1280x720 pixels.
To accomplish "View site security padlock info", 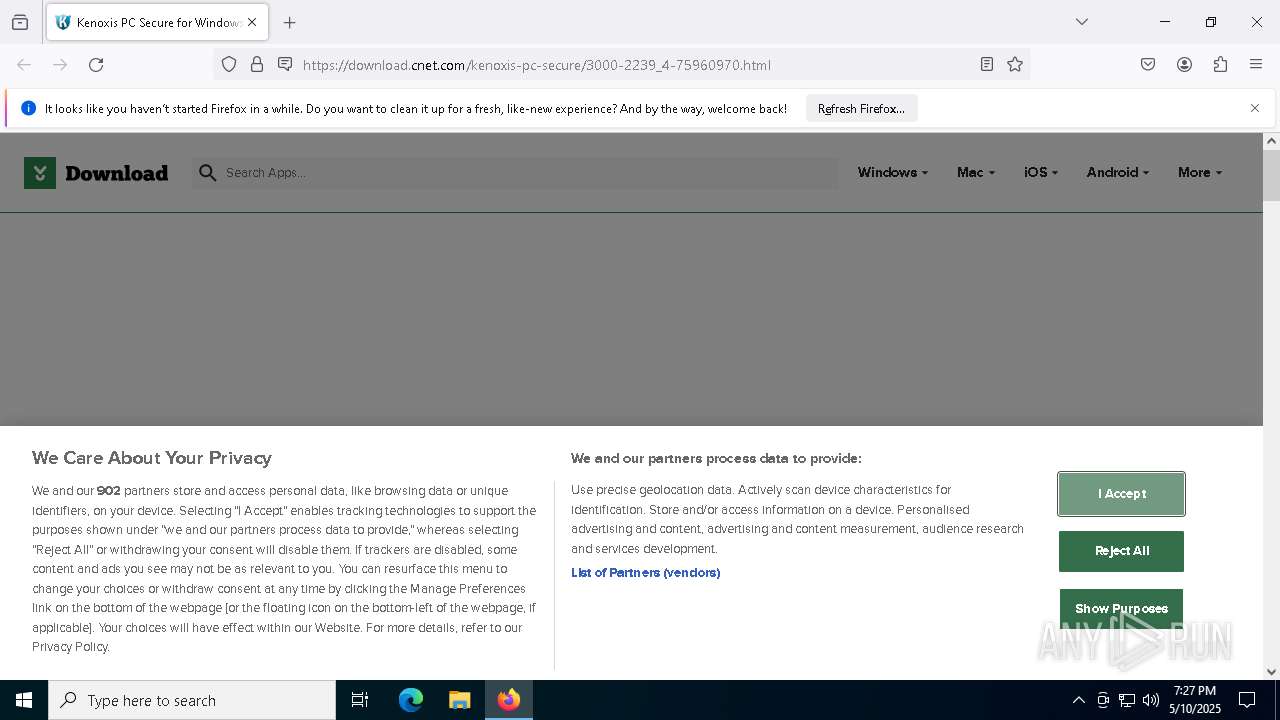I will pos(257,65).
